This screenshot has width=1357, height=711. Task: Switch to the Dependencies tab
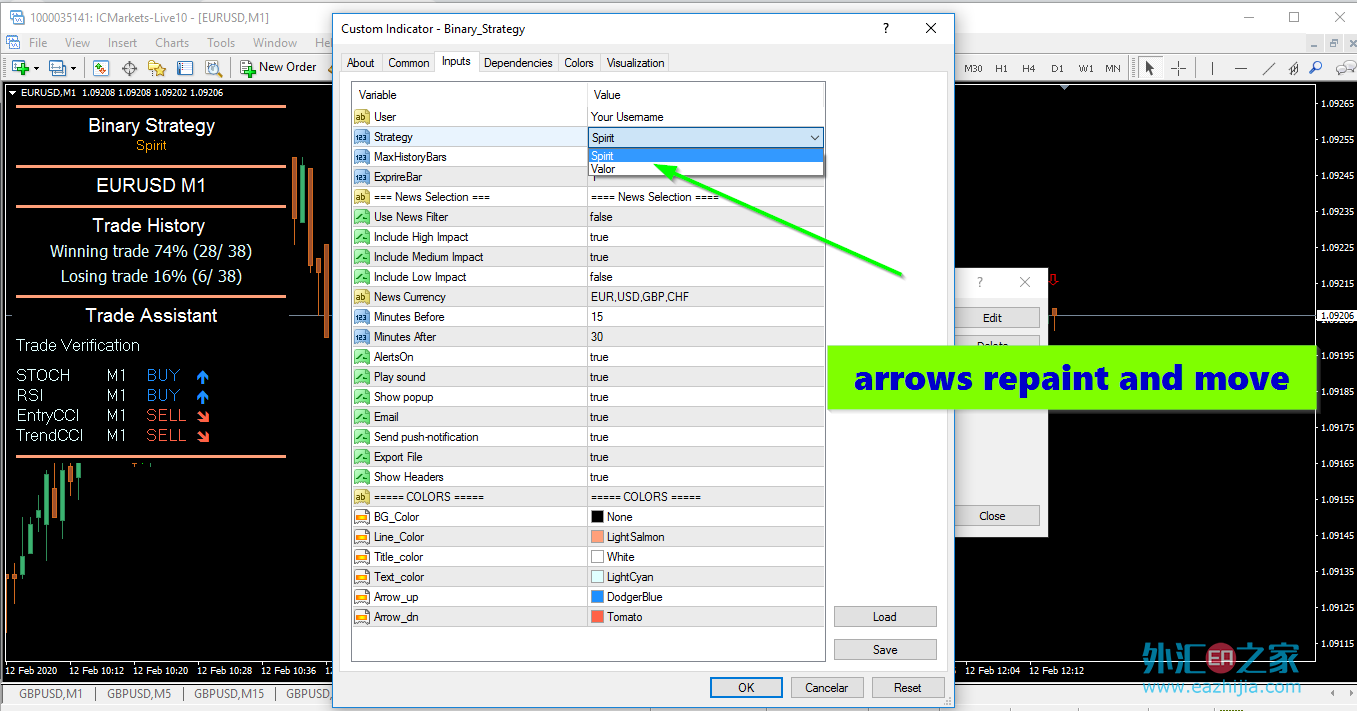point(518,63)
